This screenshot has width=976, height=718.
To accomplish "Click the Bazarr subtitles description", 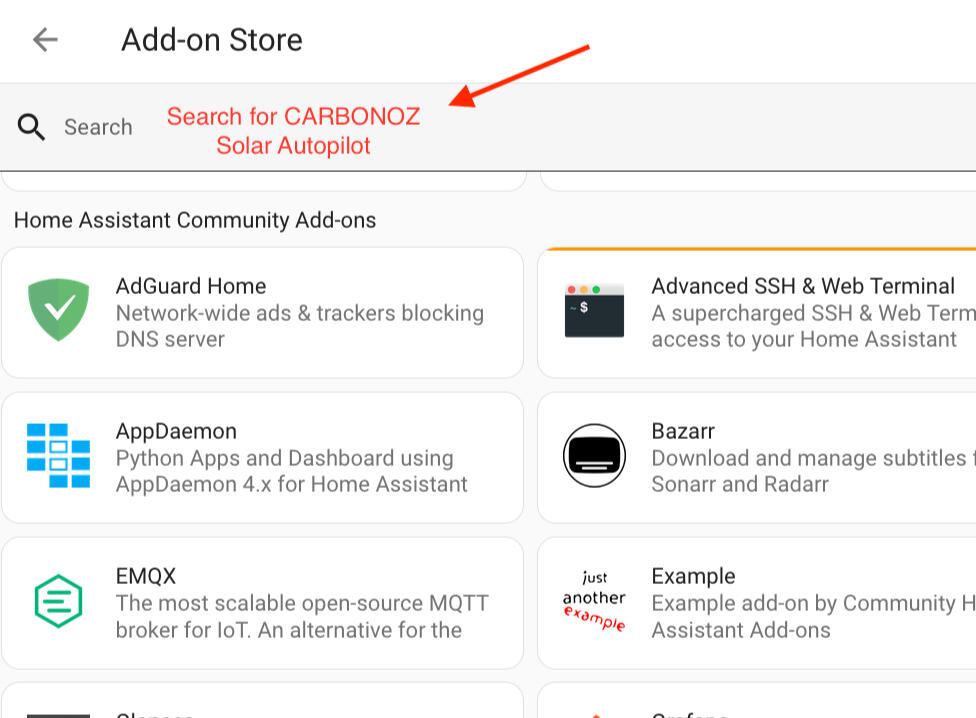I will 808,471.
